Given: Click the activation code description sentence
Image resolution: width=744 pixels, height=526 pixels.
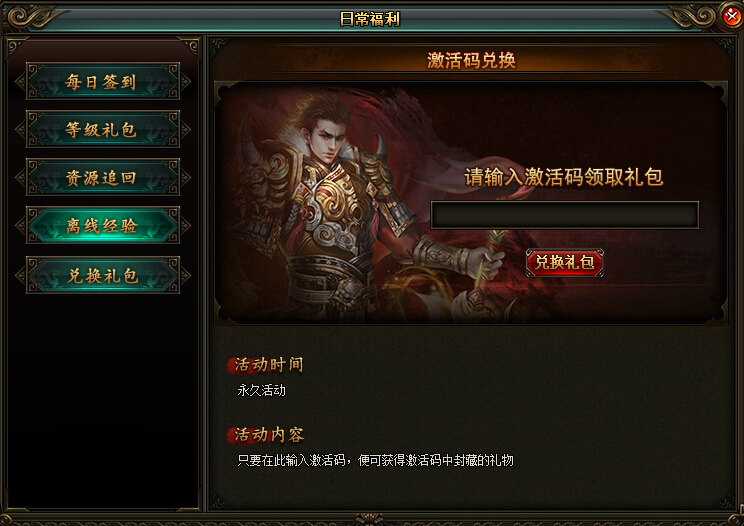Looking at the screenshot, I should point(375,460).
